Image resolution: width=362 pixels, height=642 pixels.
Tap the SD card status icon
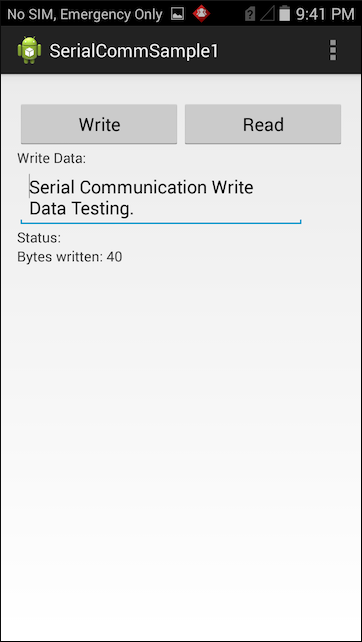click(250, 14)
